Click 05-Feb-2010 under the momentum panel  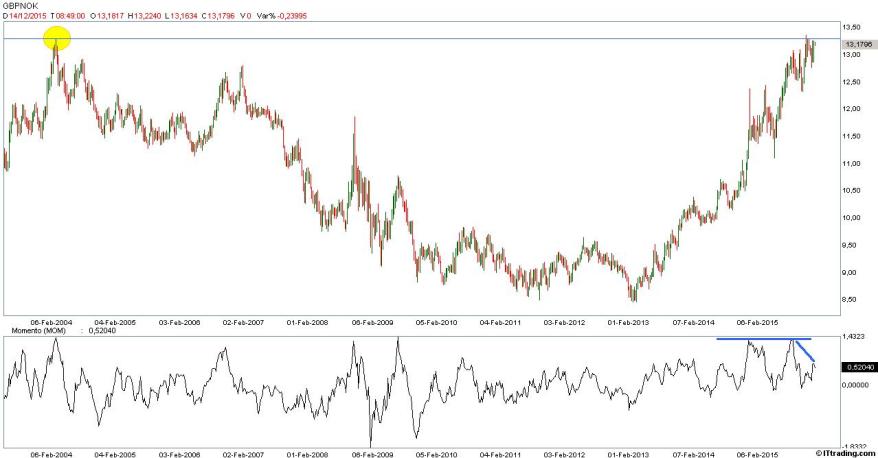pos(436,455)
